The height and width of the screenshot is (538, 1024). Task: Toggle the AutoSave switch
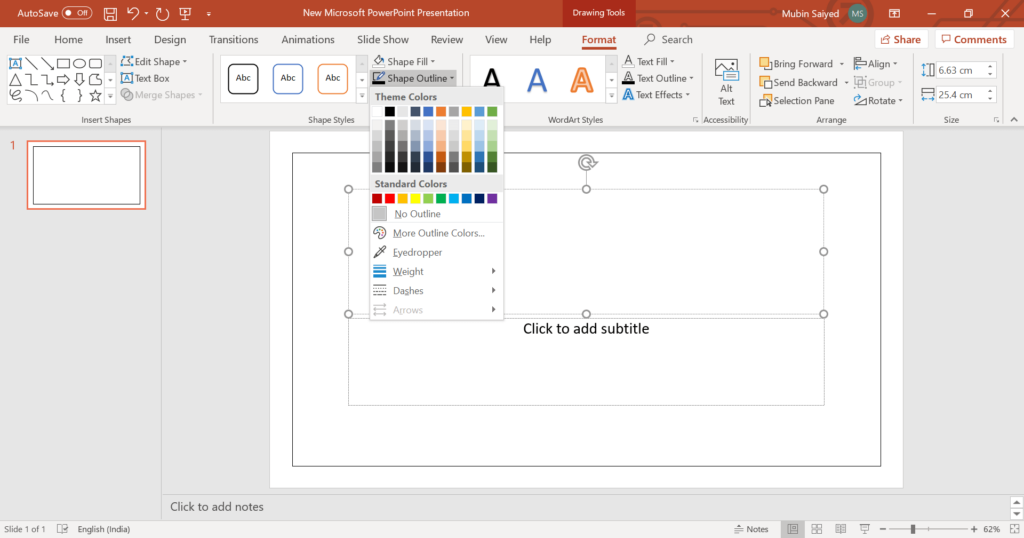76,13
